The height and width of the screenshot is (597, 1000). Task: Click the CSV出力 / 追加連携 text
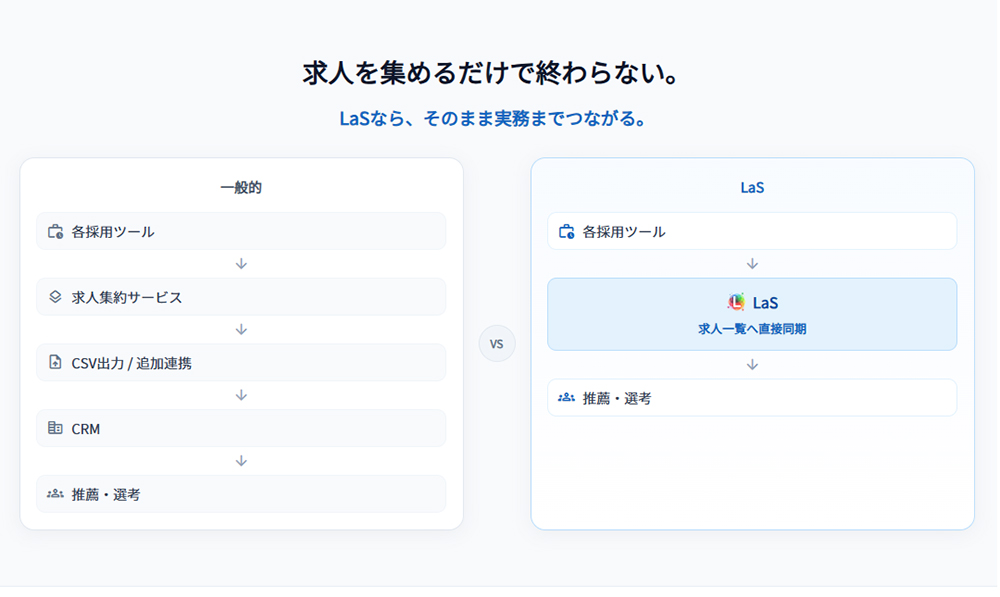[131, 364]
